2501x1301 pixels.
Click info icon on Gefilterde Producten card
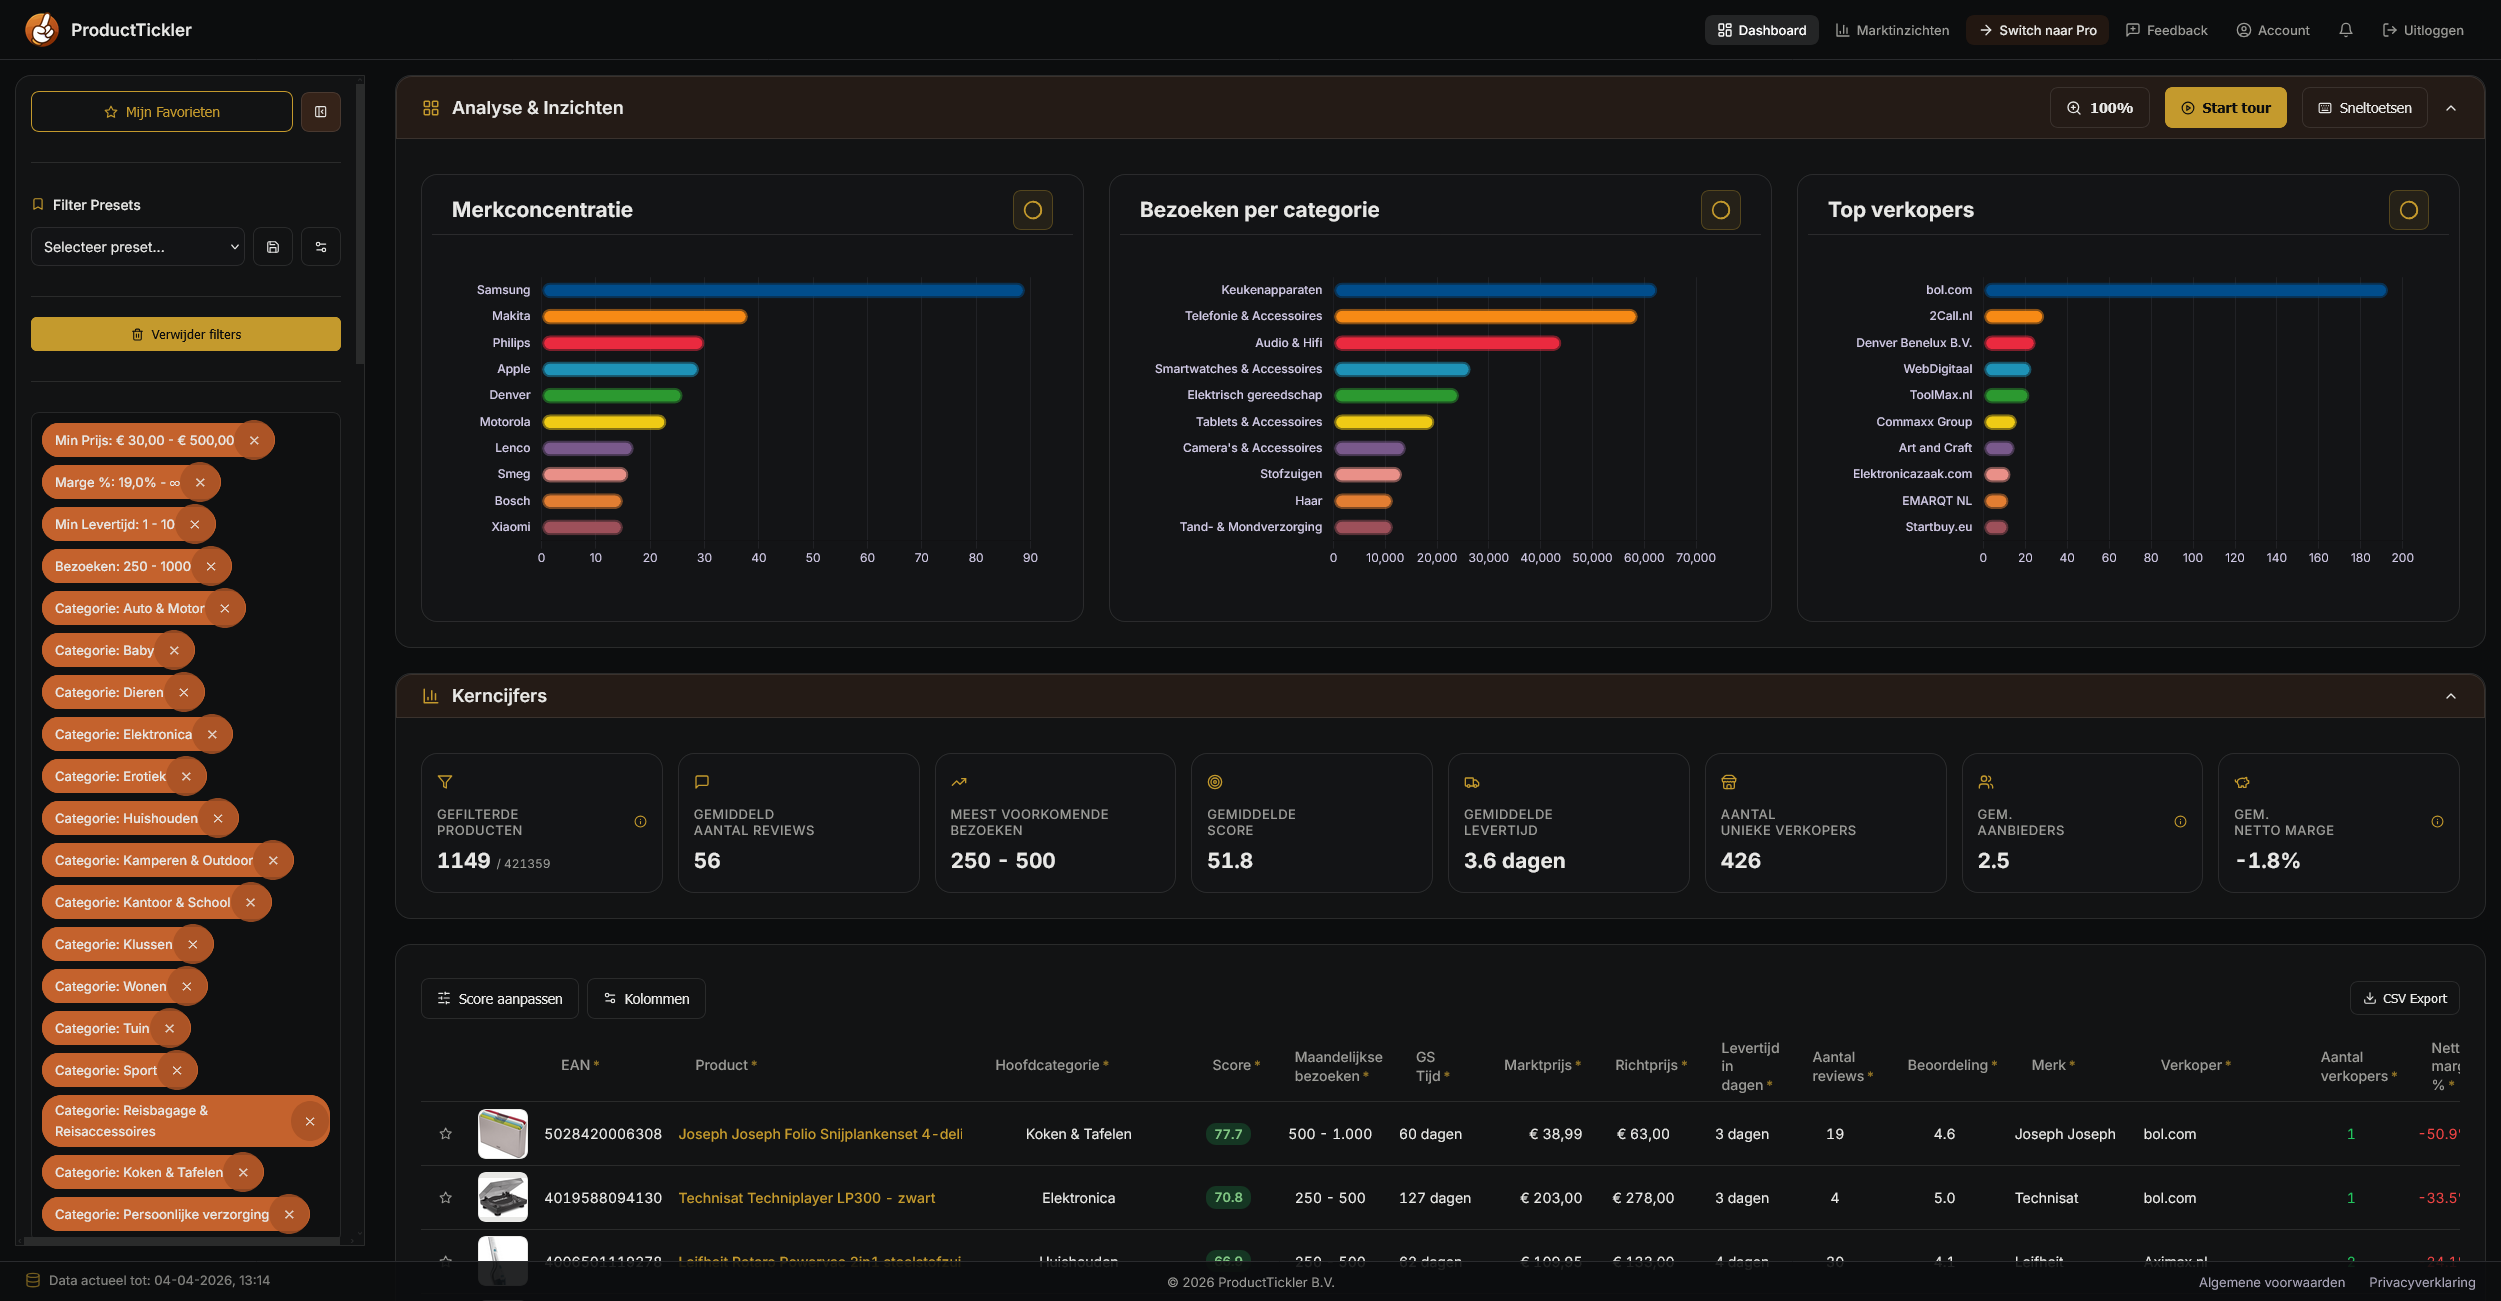coord(640,822)
